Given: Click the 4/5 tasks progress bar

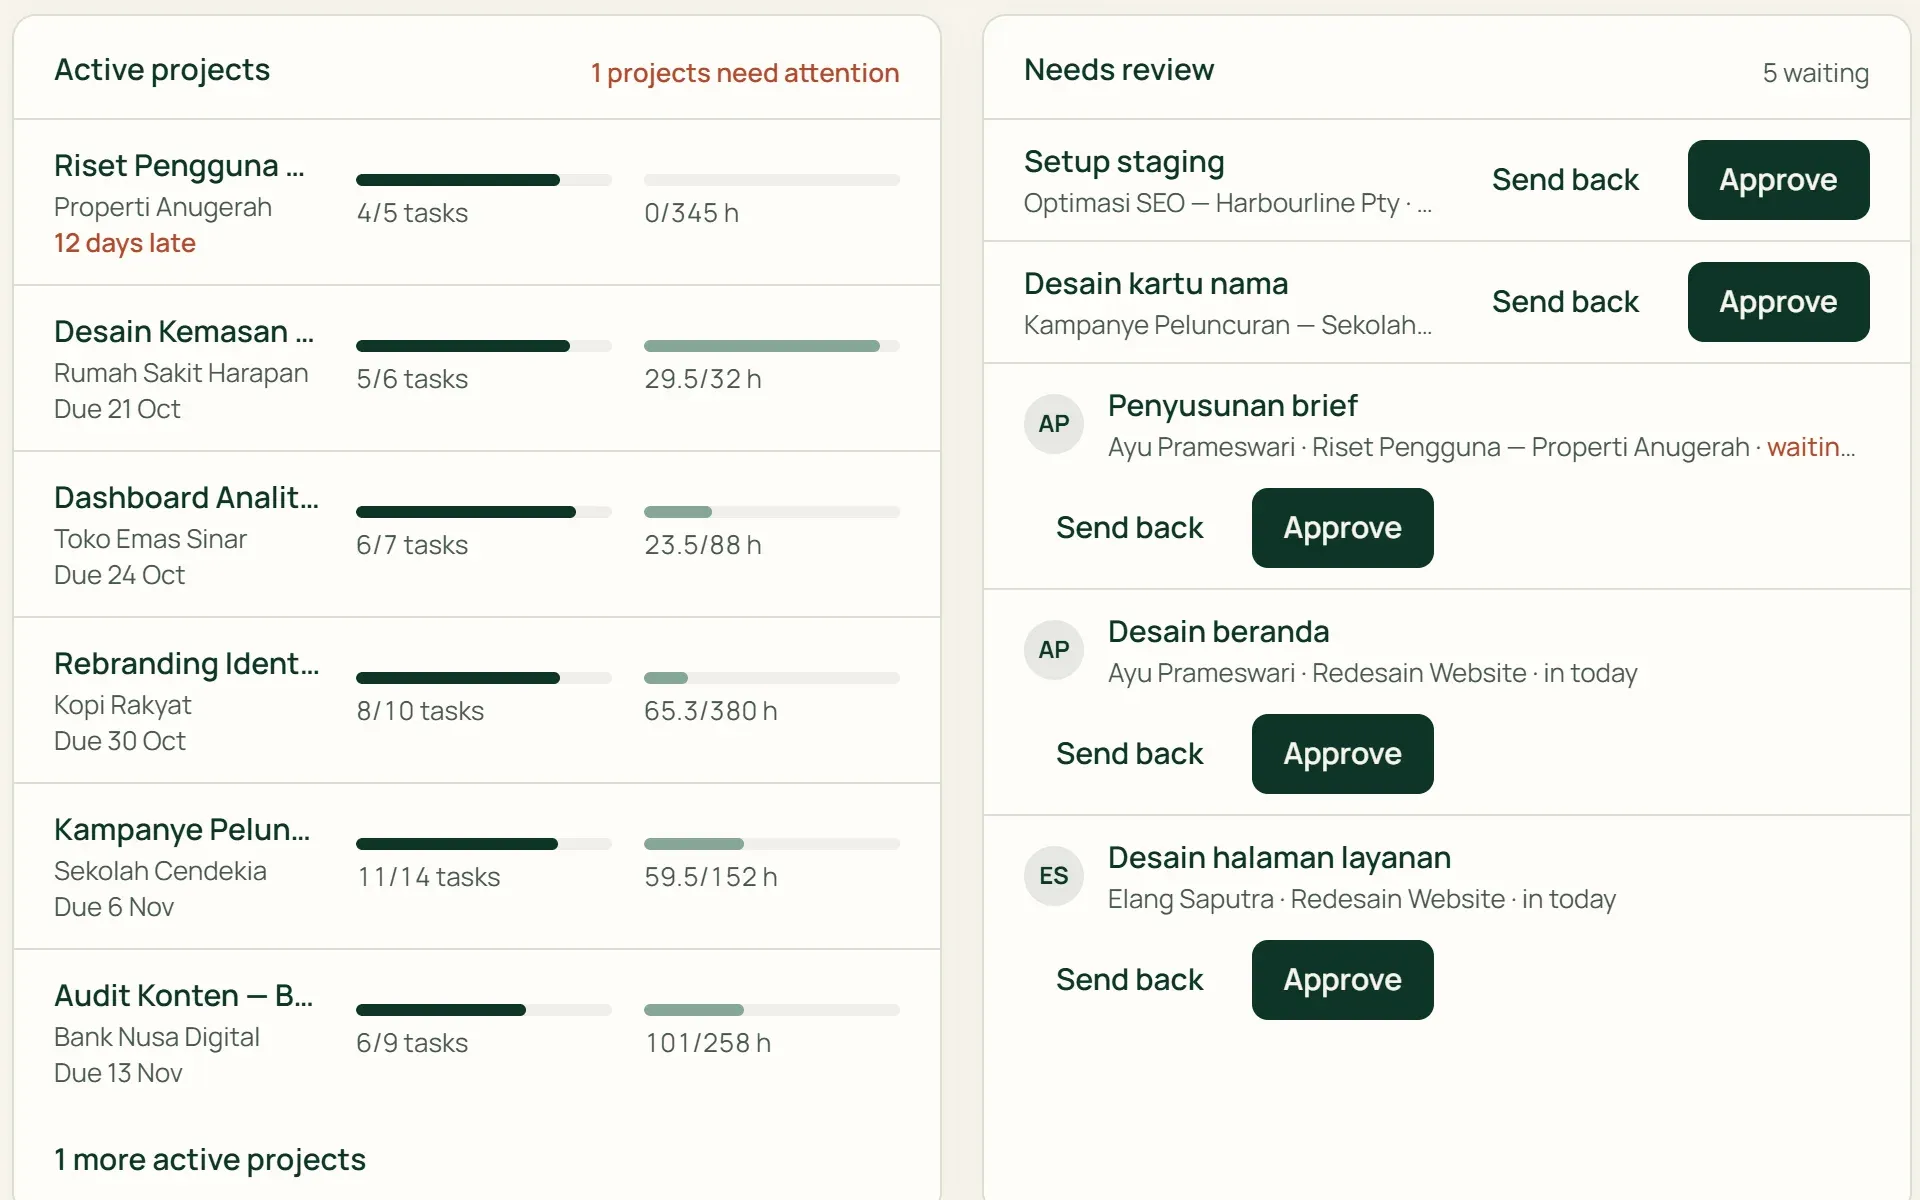Looking at the screenshot, I should pos(484,180).
